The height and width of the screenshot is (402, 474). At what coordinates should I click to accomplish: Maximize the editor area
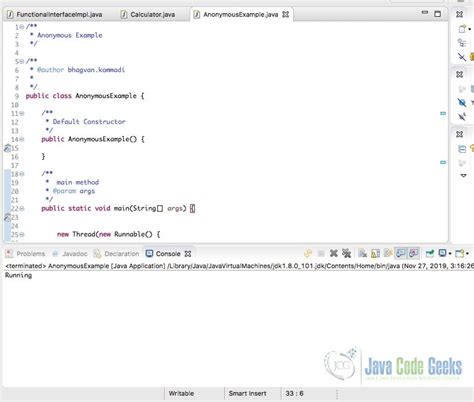(x=438, y=14)
